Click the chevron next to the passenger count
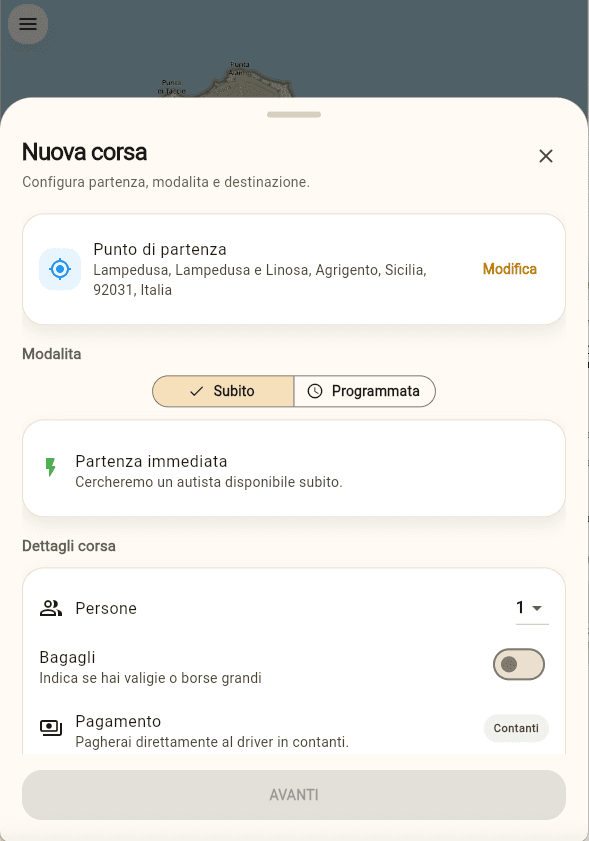 click(536, 607)
